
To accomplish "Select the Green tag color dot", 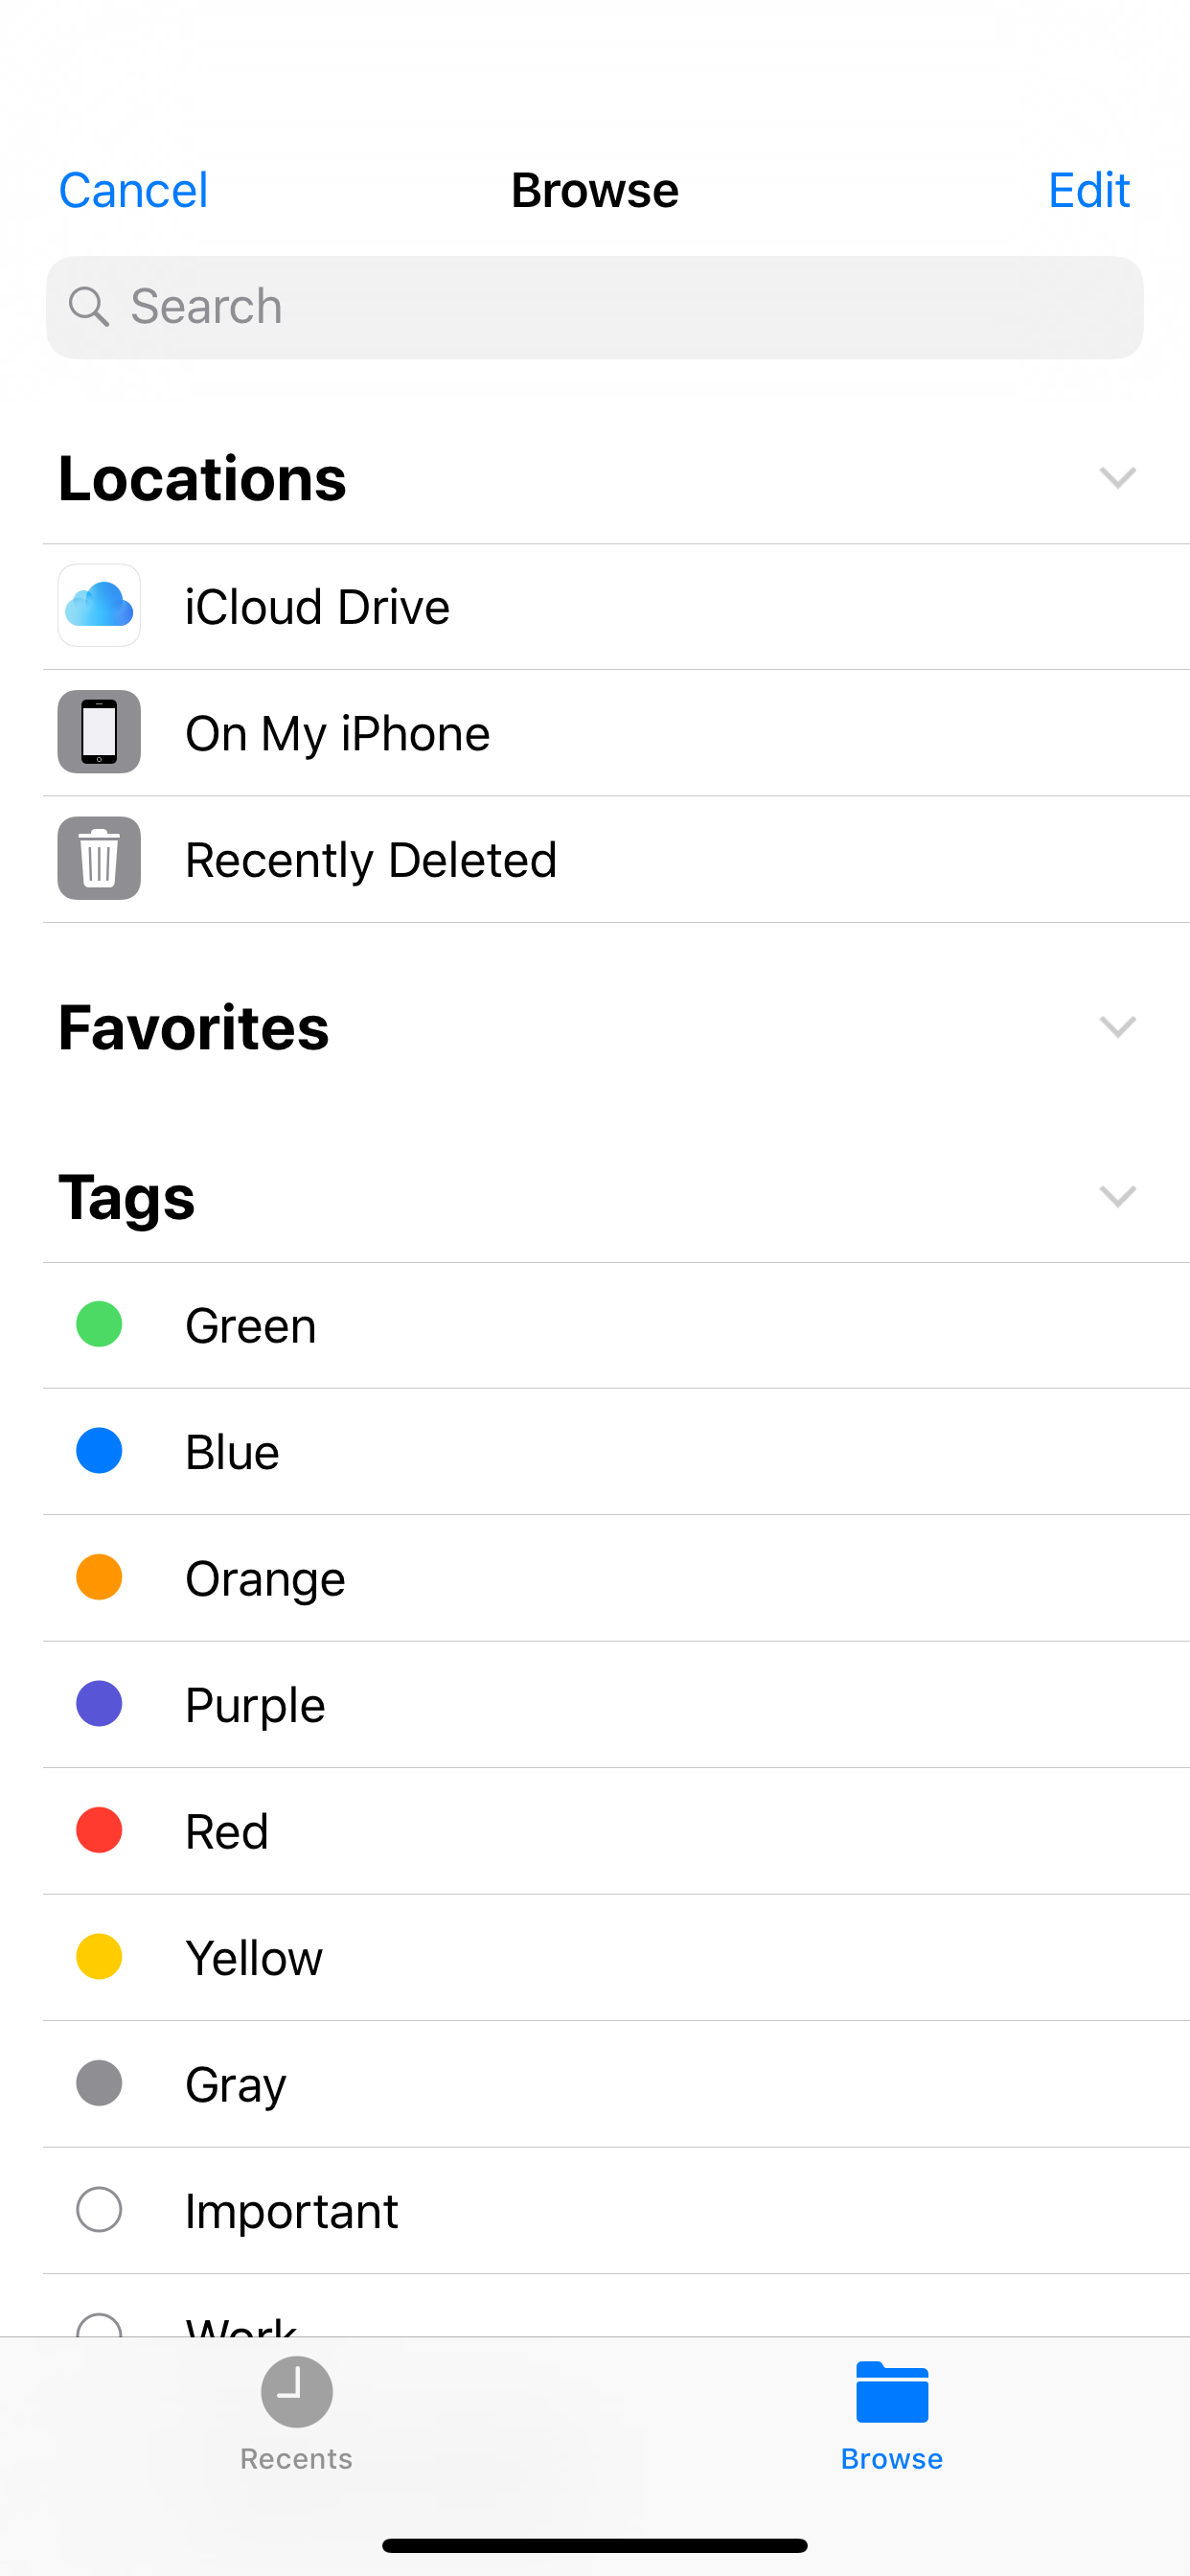I will (99, 1325).
